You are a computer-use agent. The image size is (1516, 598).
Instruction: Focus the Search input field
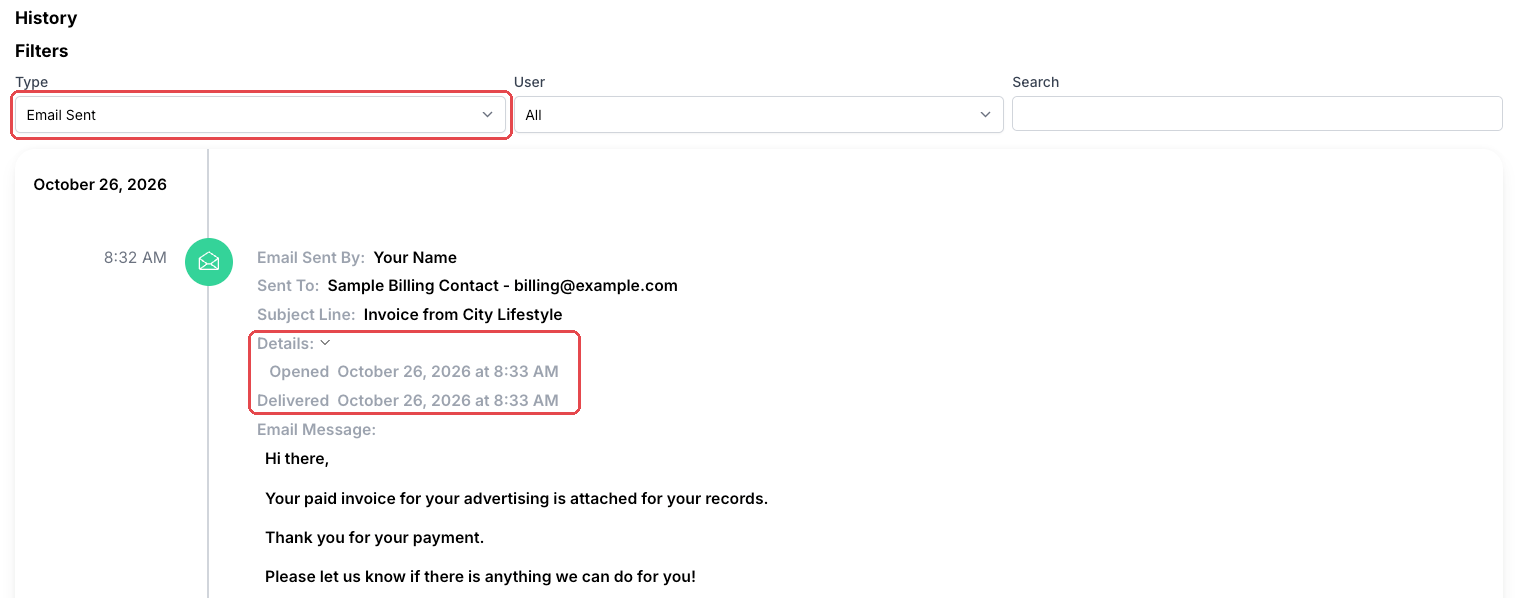(1257, 114)
